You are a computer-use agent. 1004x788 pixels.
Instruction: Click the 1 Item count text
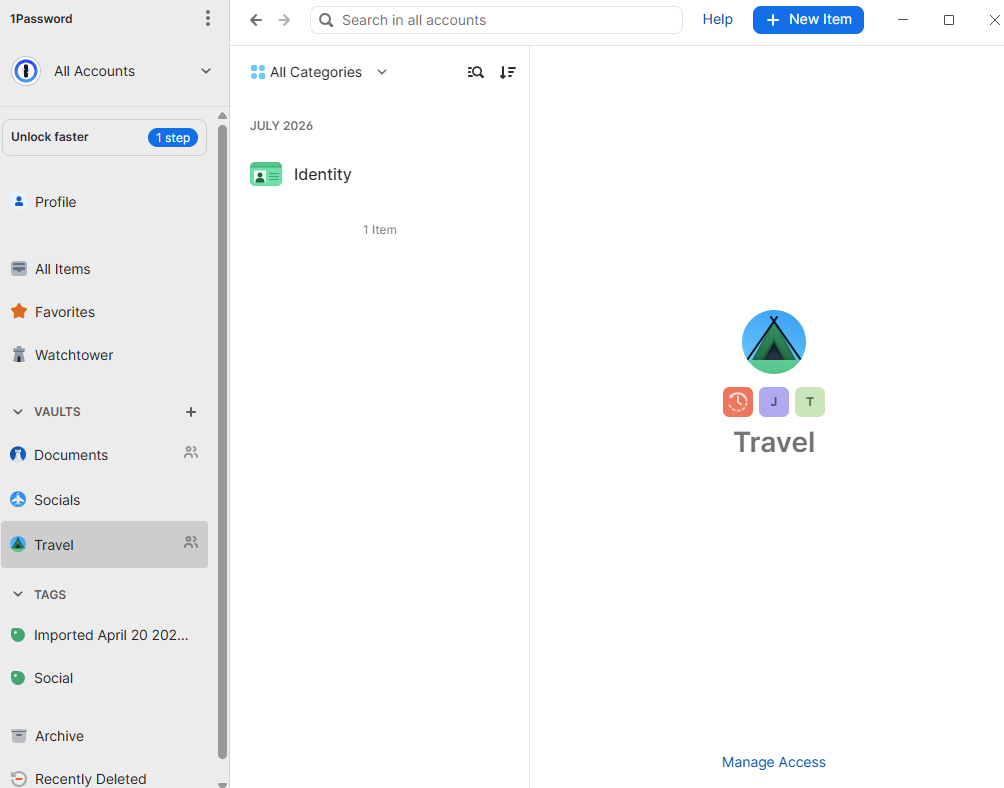point(380,230)
